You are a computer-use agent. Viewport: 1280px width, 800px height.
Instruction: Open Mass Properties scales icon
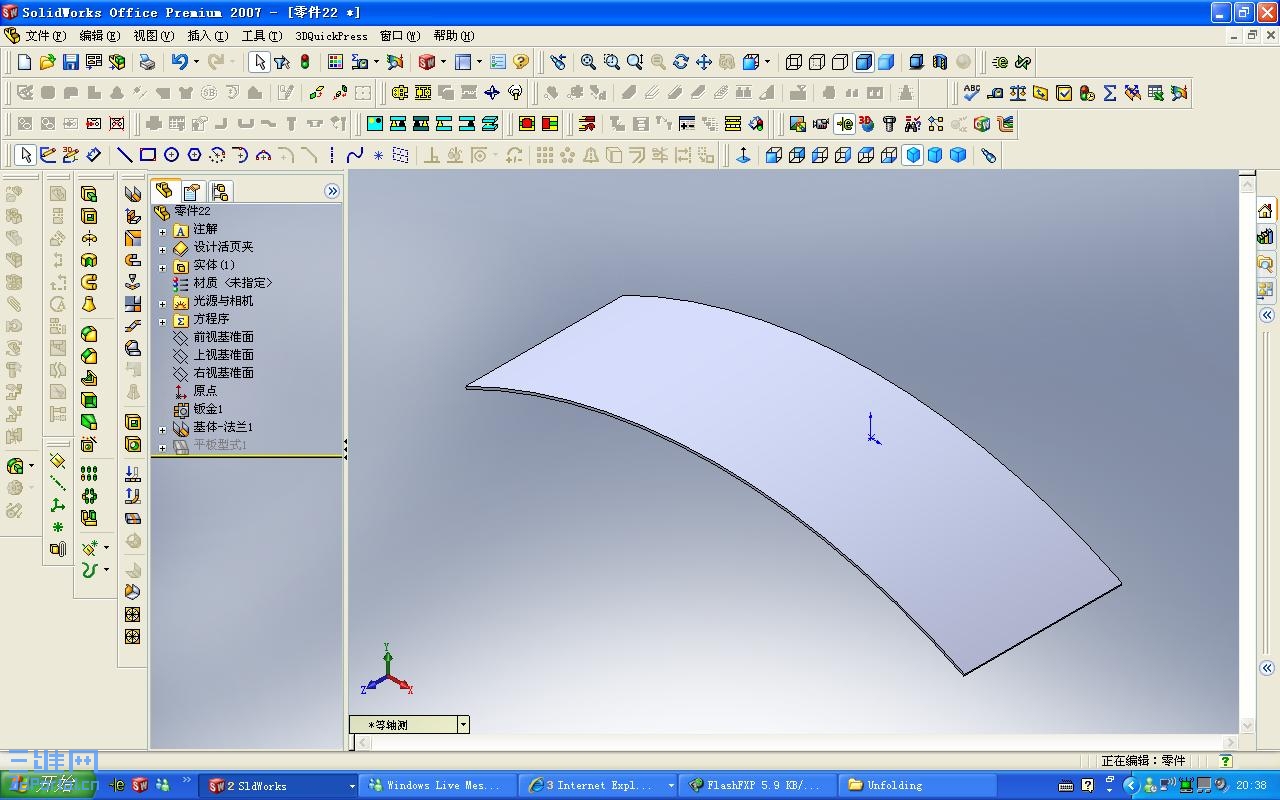pos(1018,93)
